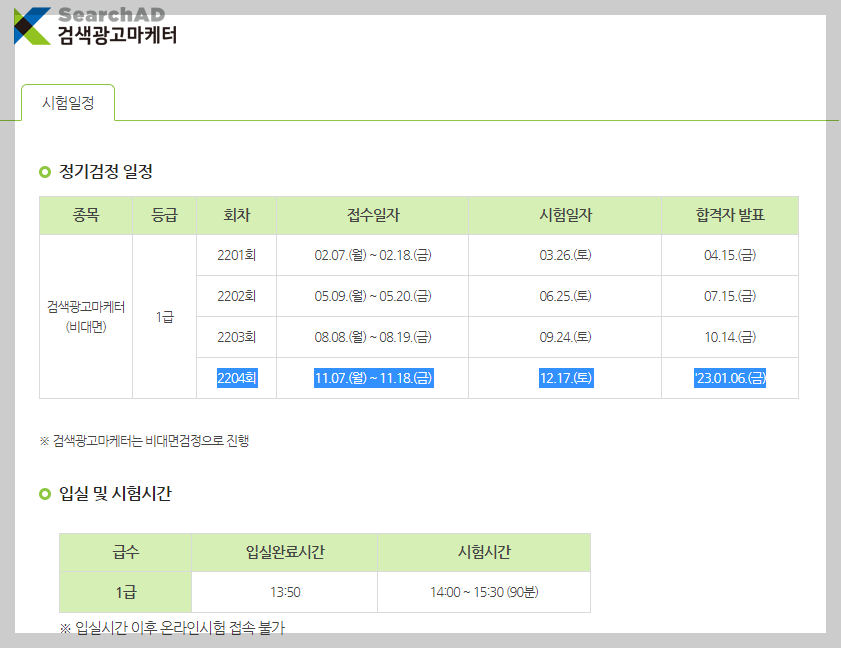The height and width of the screenshot is (648, 841).
Task: Click registration dates 08.08.(월) ~ 08.19.(금)
Action: point(373,337)
